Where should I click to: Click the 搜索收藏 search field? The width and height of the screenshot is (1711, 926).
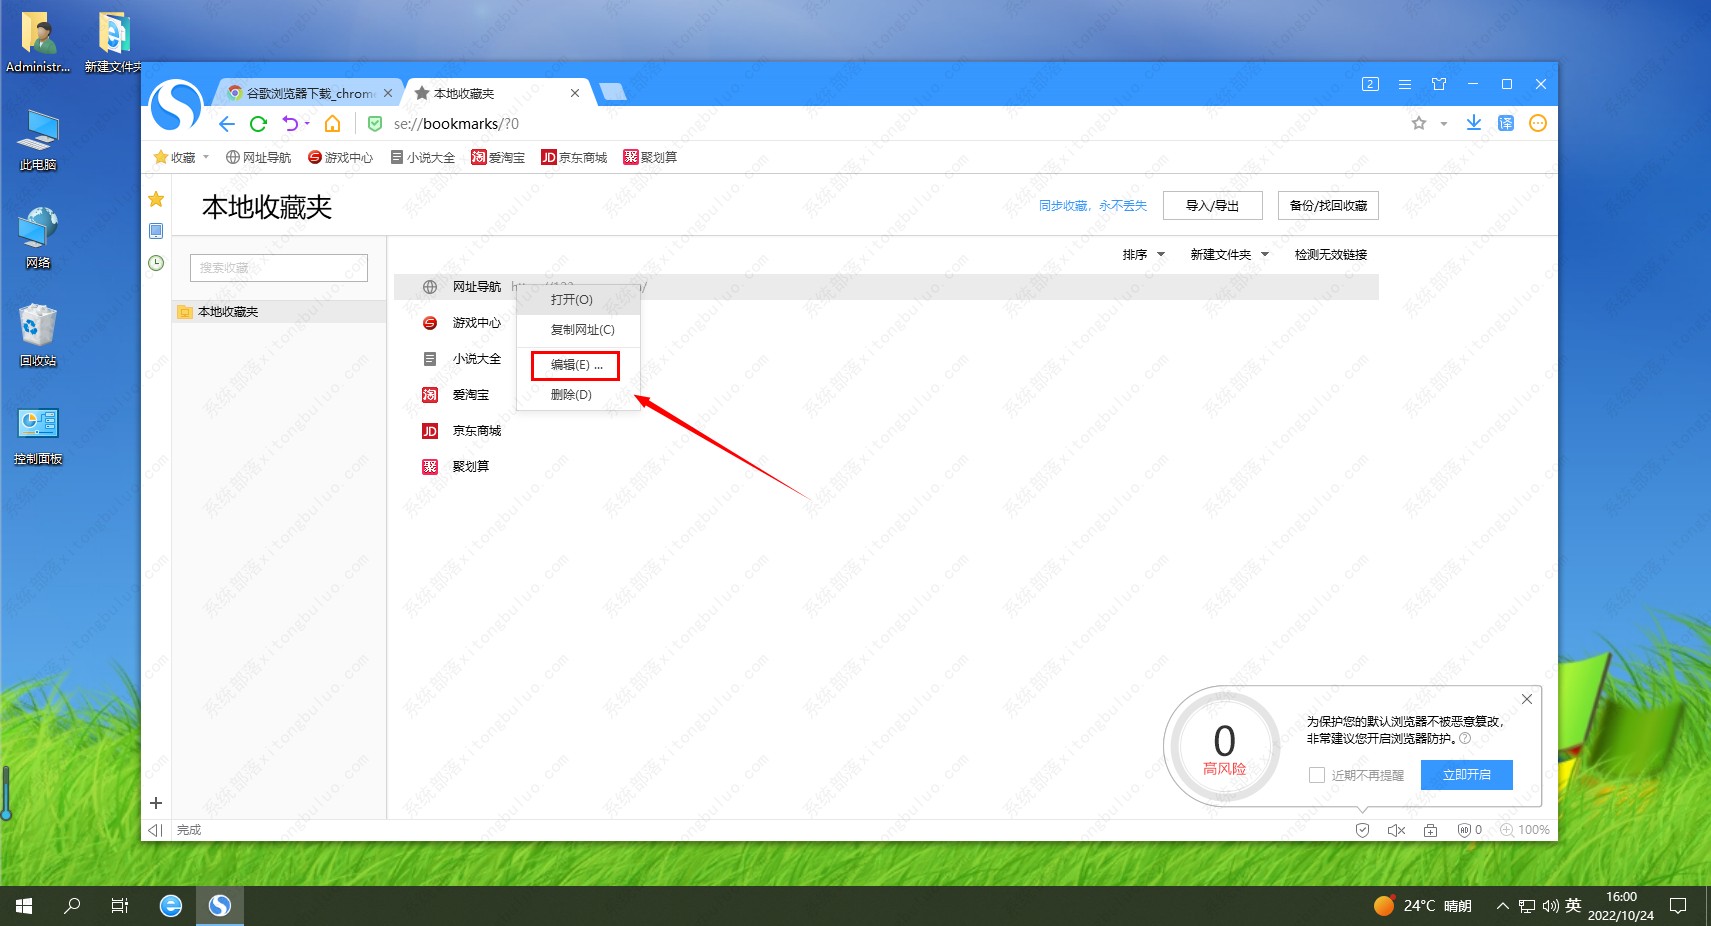point(279,268)
